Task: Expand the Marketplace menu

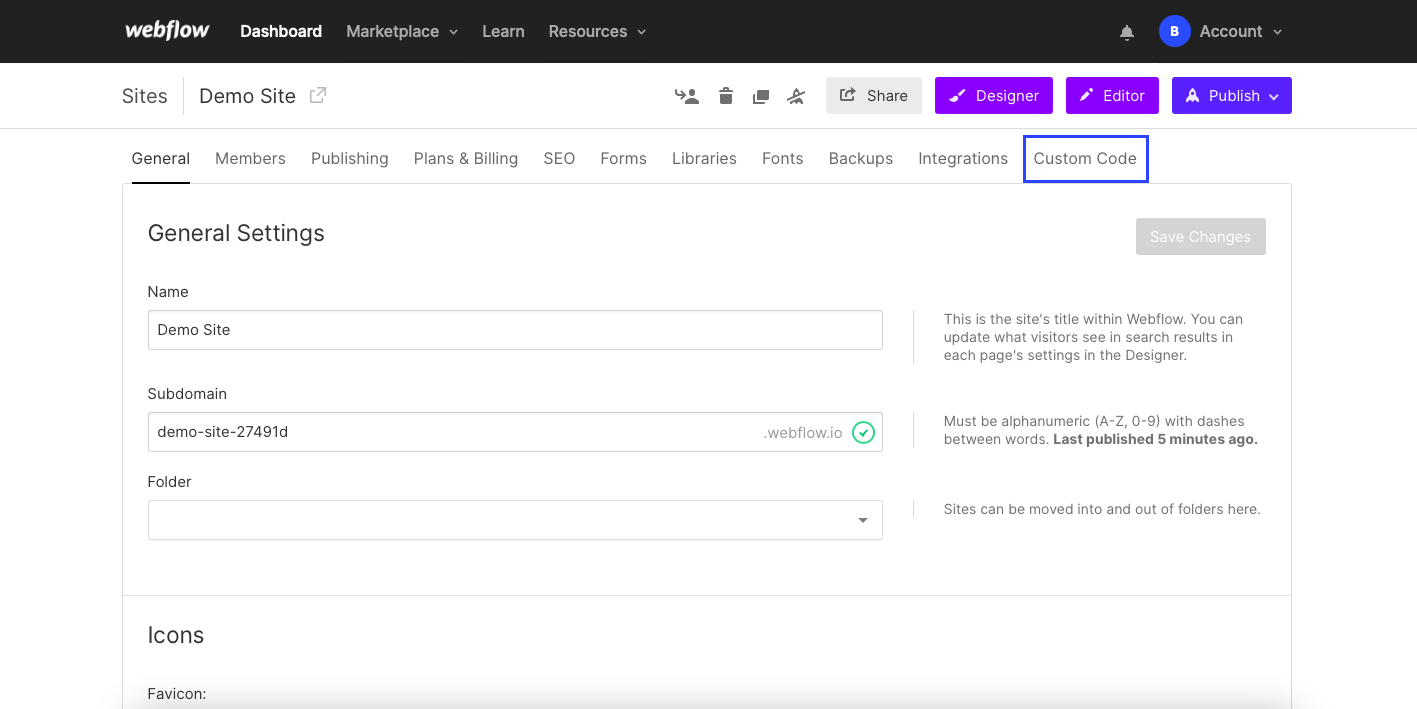Action: 402,31
